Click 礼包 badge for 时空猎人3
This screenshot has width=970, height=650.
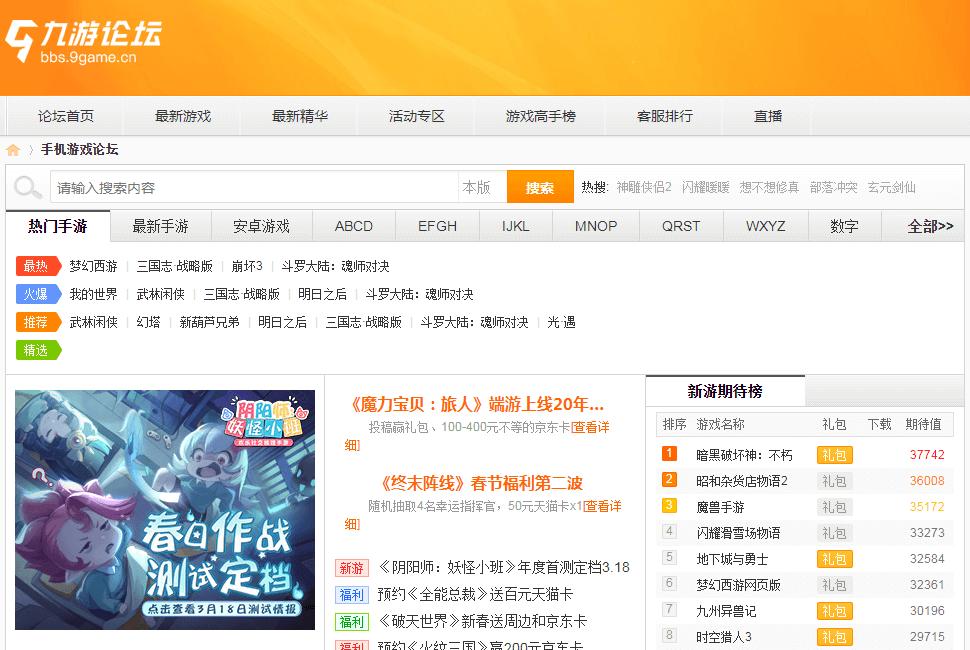point(835,637)
